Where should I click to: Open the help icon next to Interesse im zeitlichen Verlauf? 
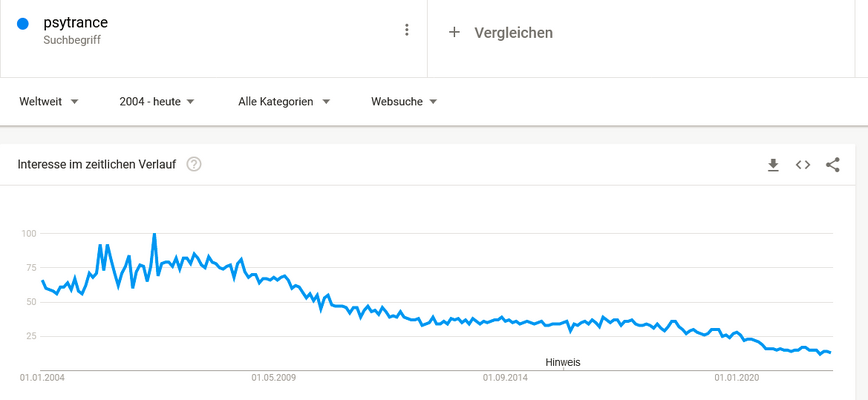[194, 164]
